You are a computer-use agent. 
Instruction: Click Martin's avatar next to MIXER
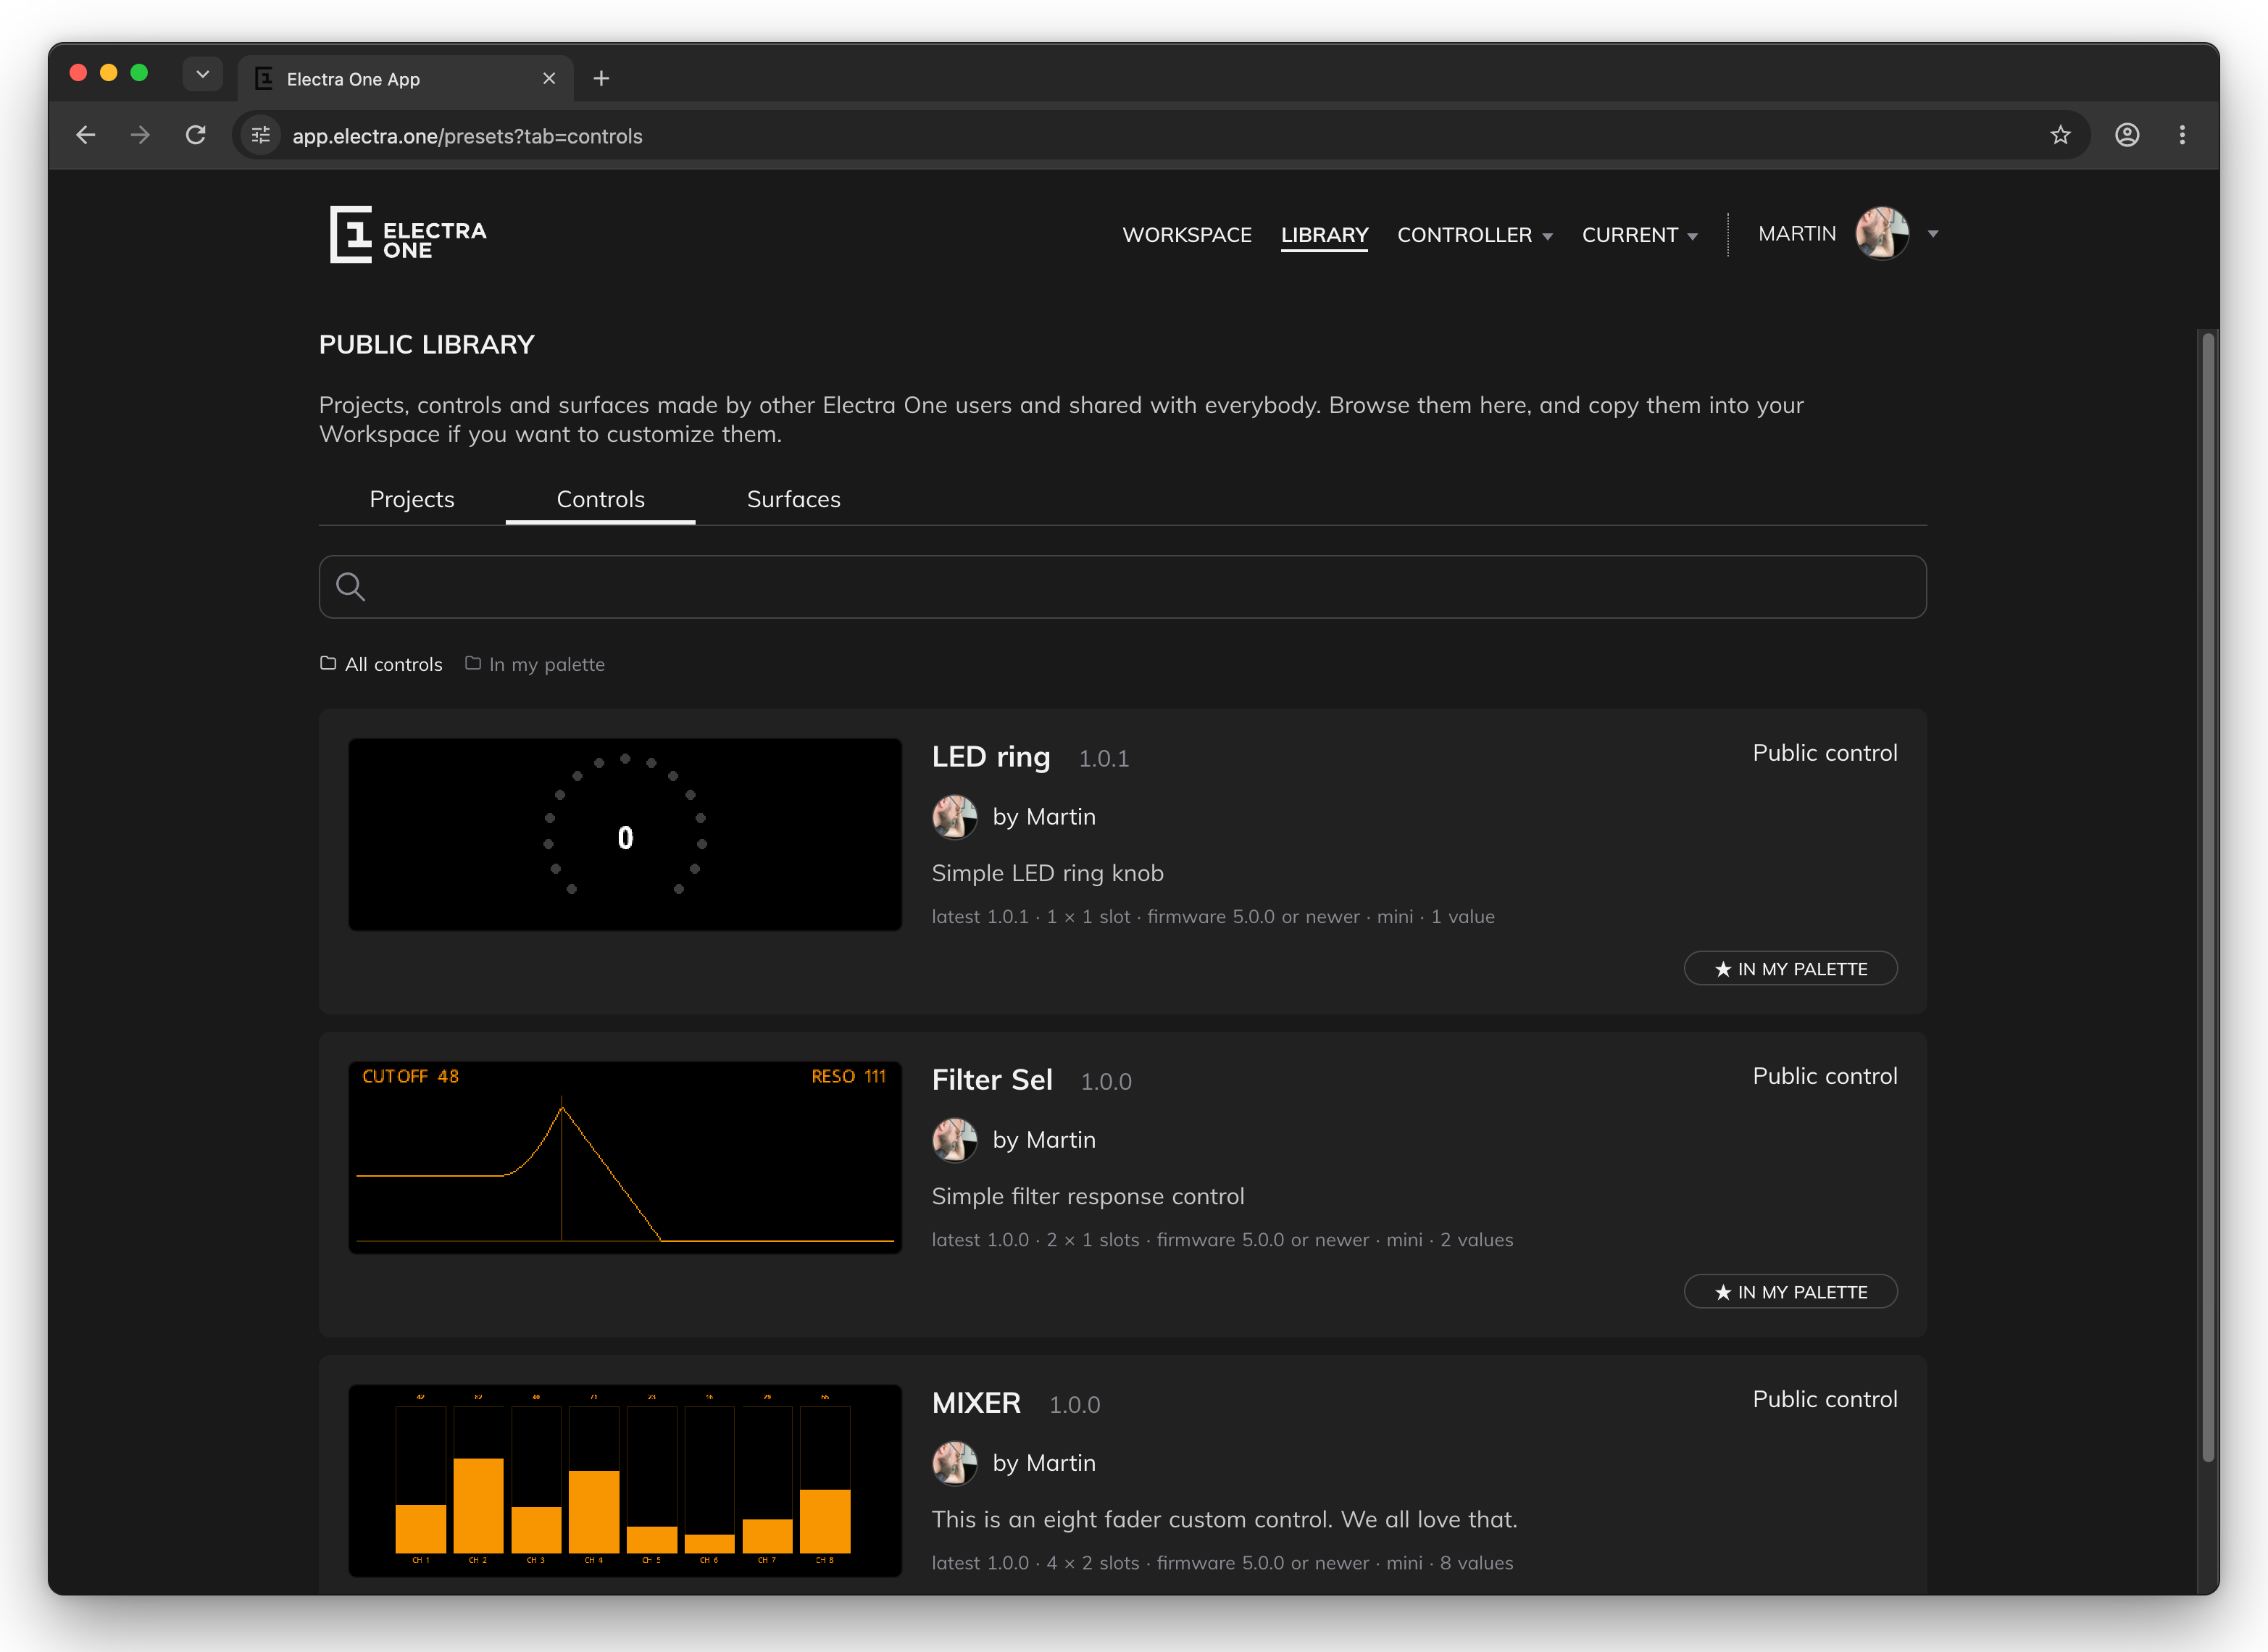click(954, 1463)
